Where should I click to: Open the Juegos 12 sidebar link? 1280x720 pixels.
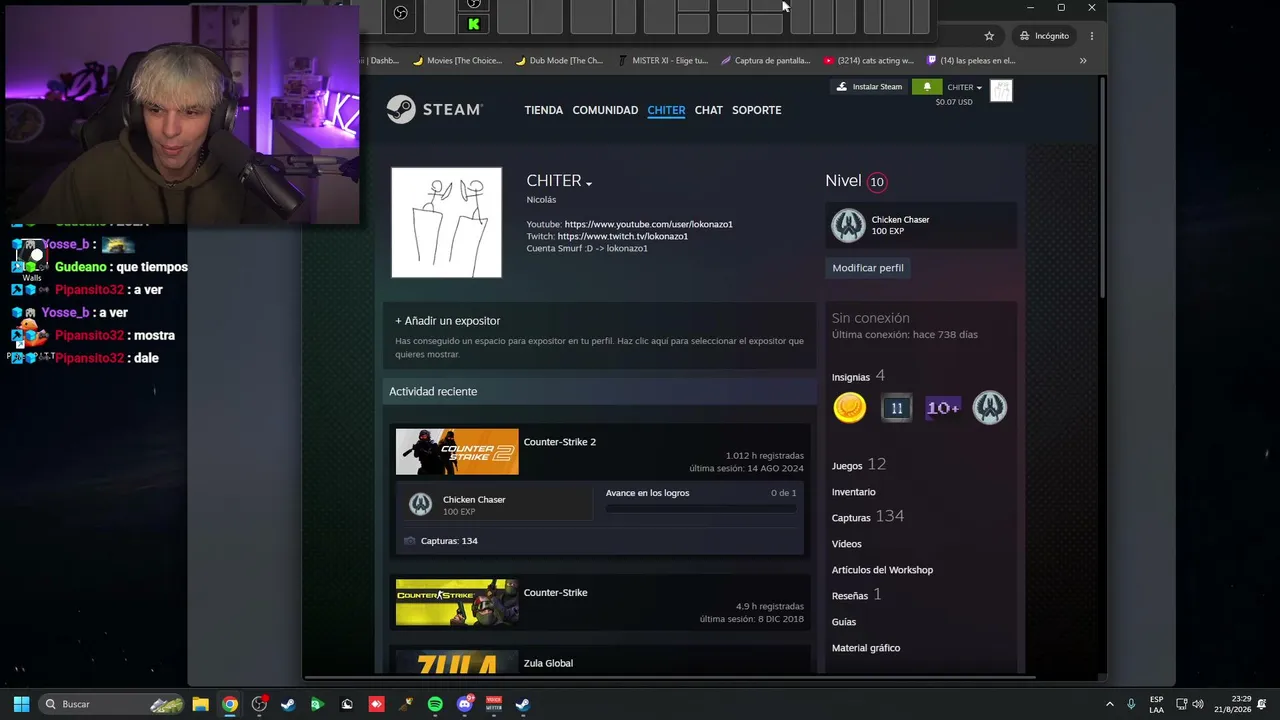(859, 465)
